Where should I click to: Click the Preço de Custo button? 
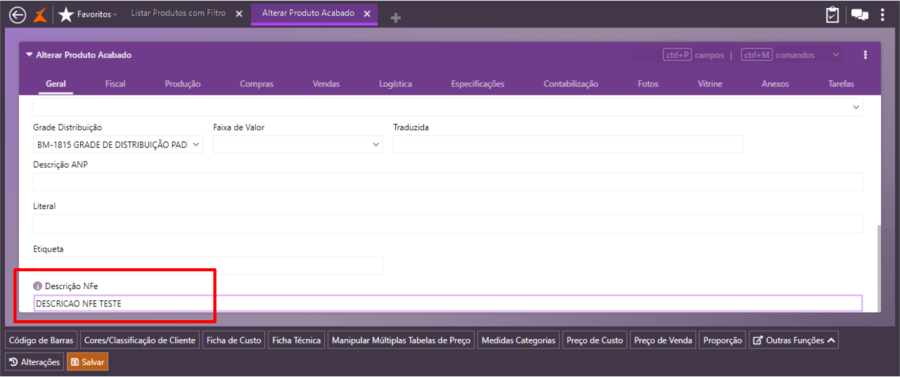(x=595, y=340)
